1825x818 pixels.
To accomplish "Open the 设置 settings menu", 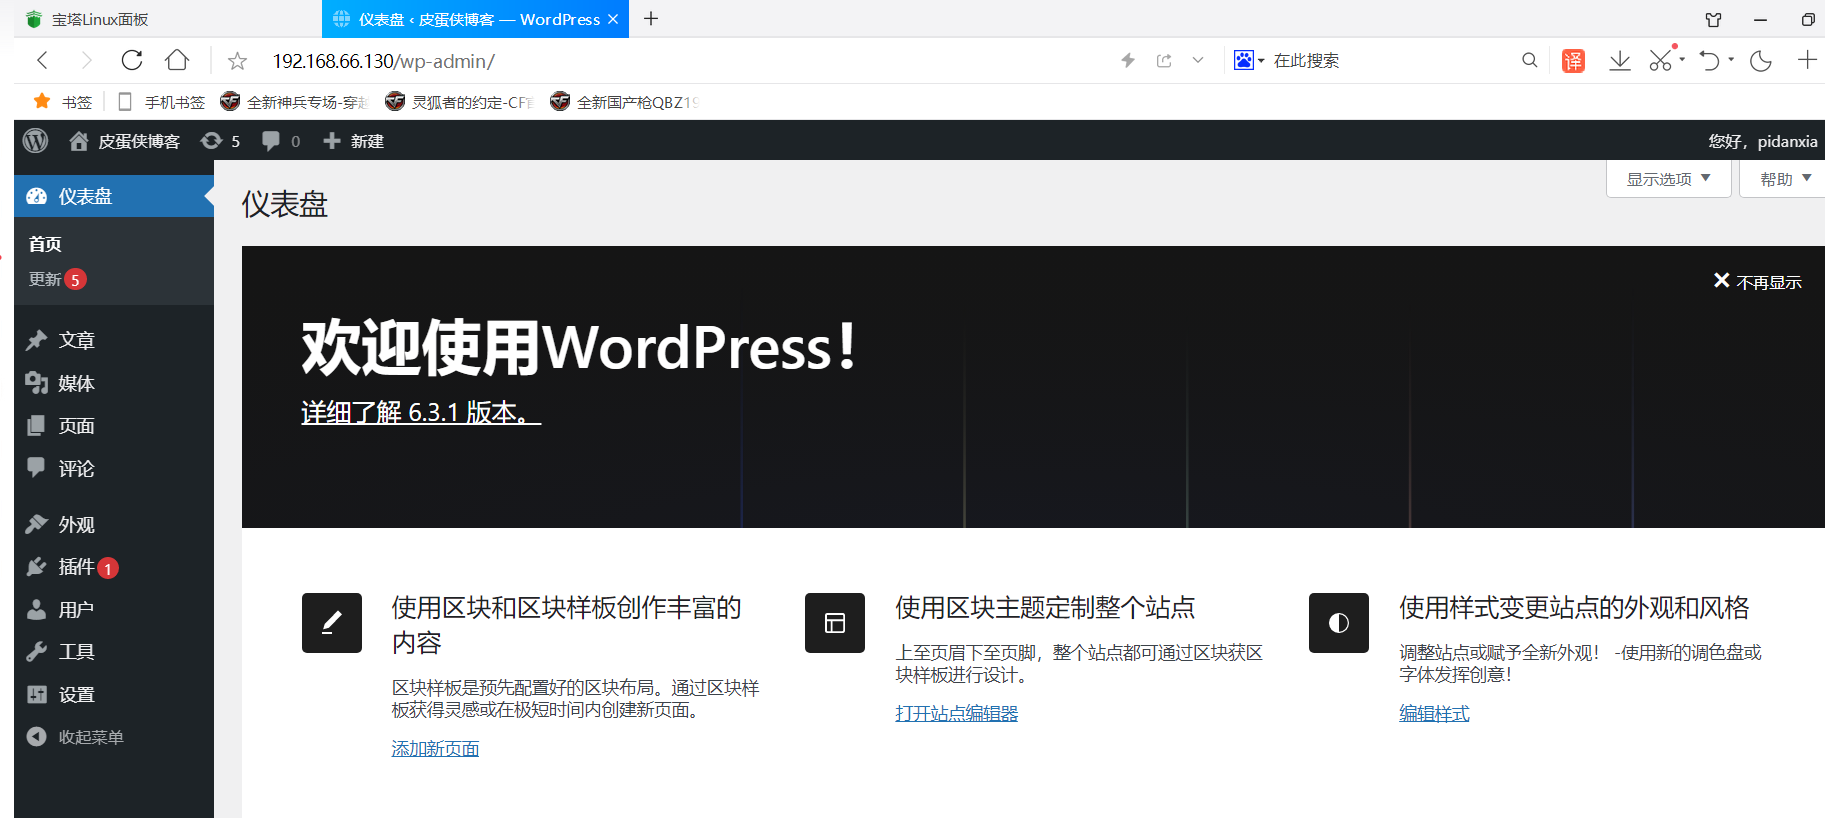I will 76,695.
